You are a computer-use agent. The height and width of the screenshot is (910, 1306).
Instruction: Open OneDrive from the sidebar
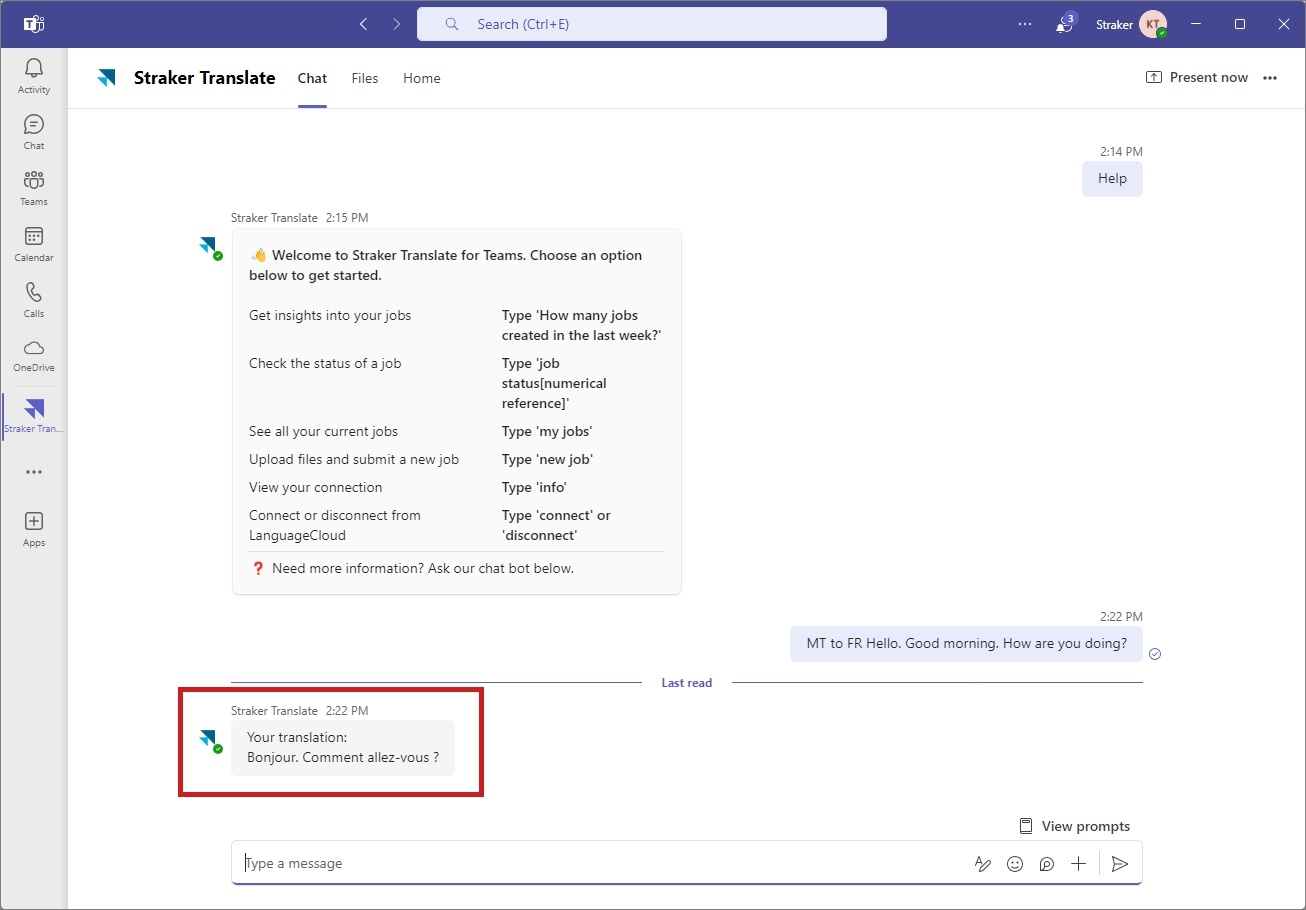click(34, 355)
